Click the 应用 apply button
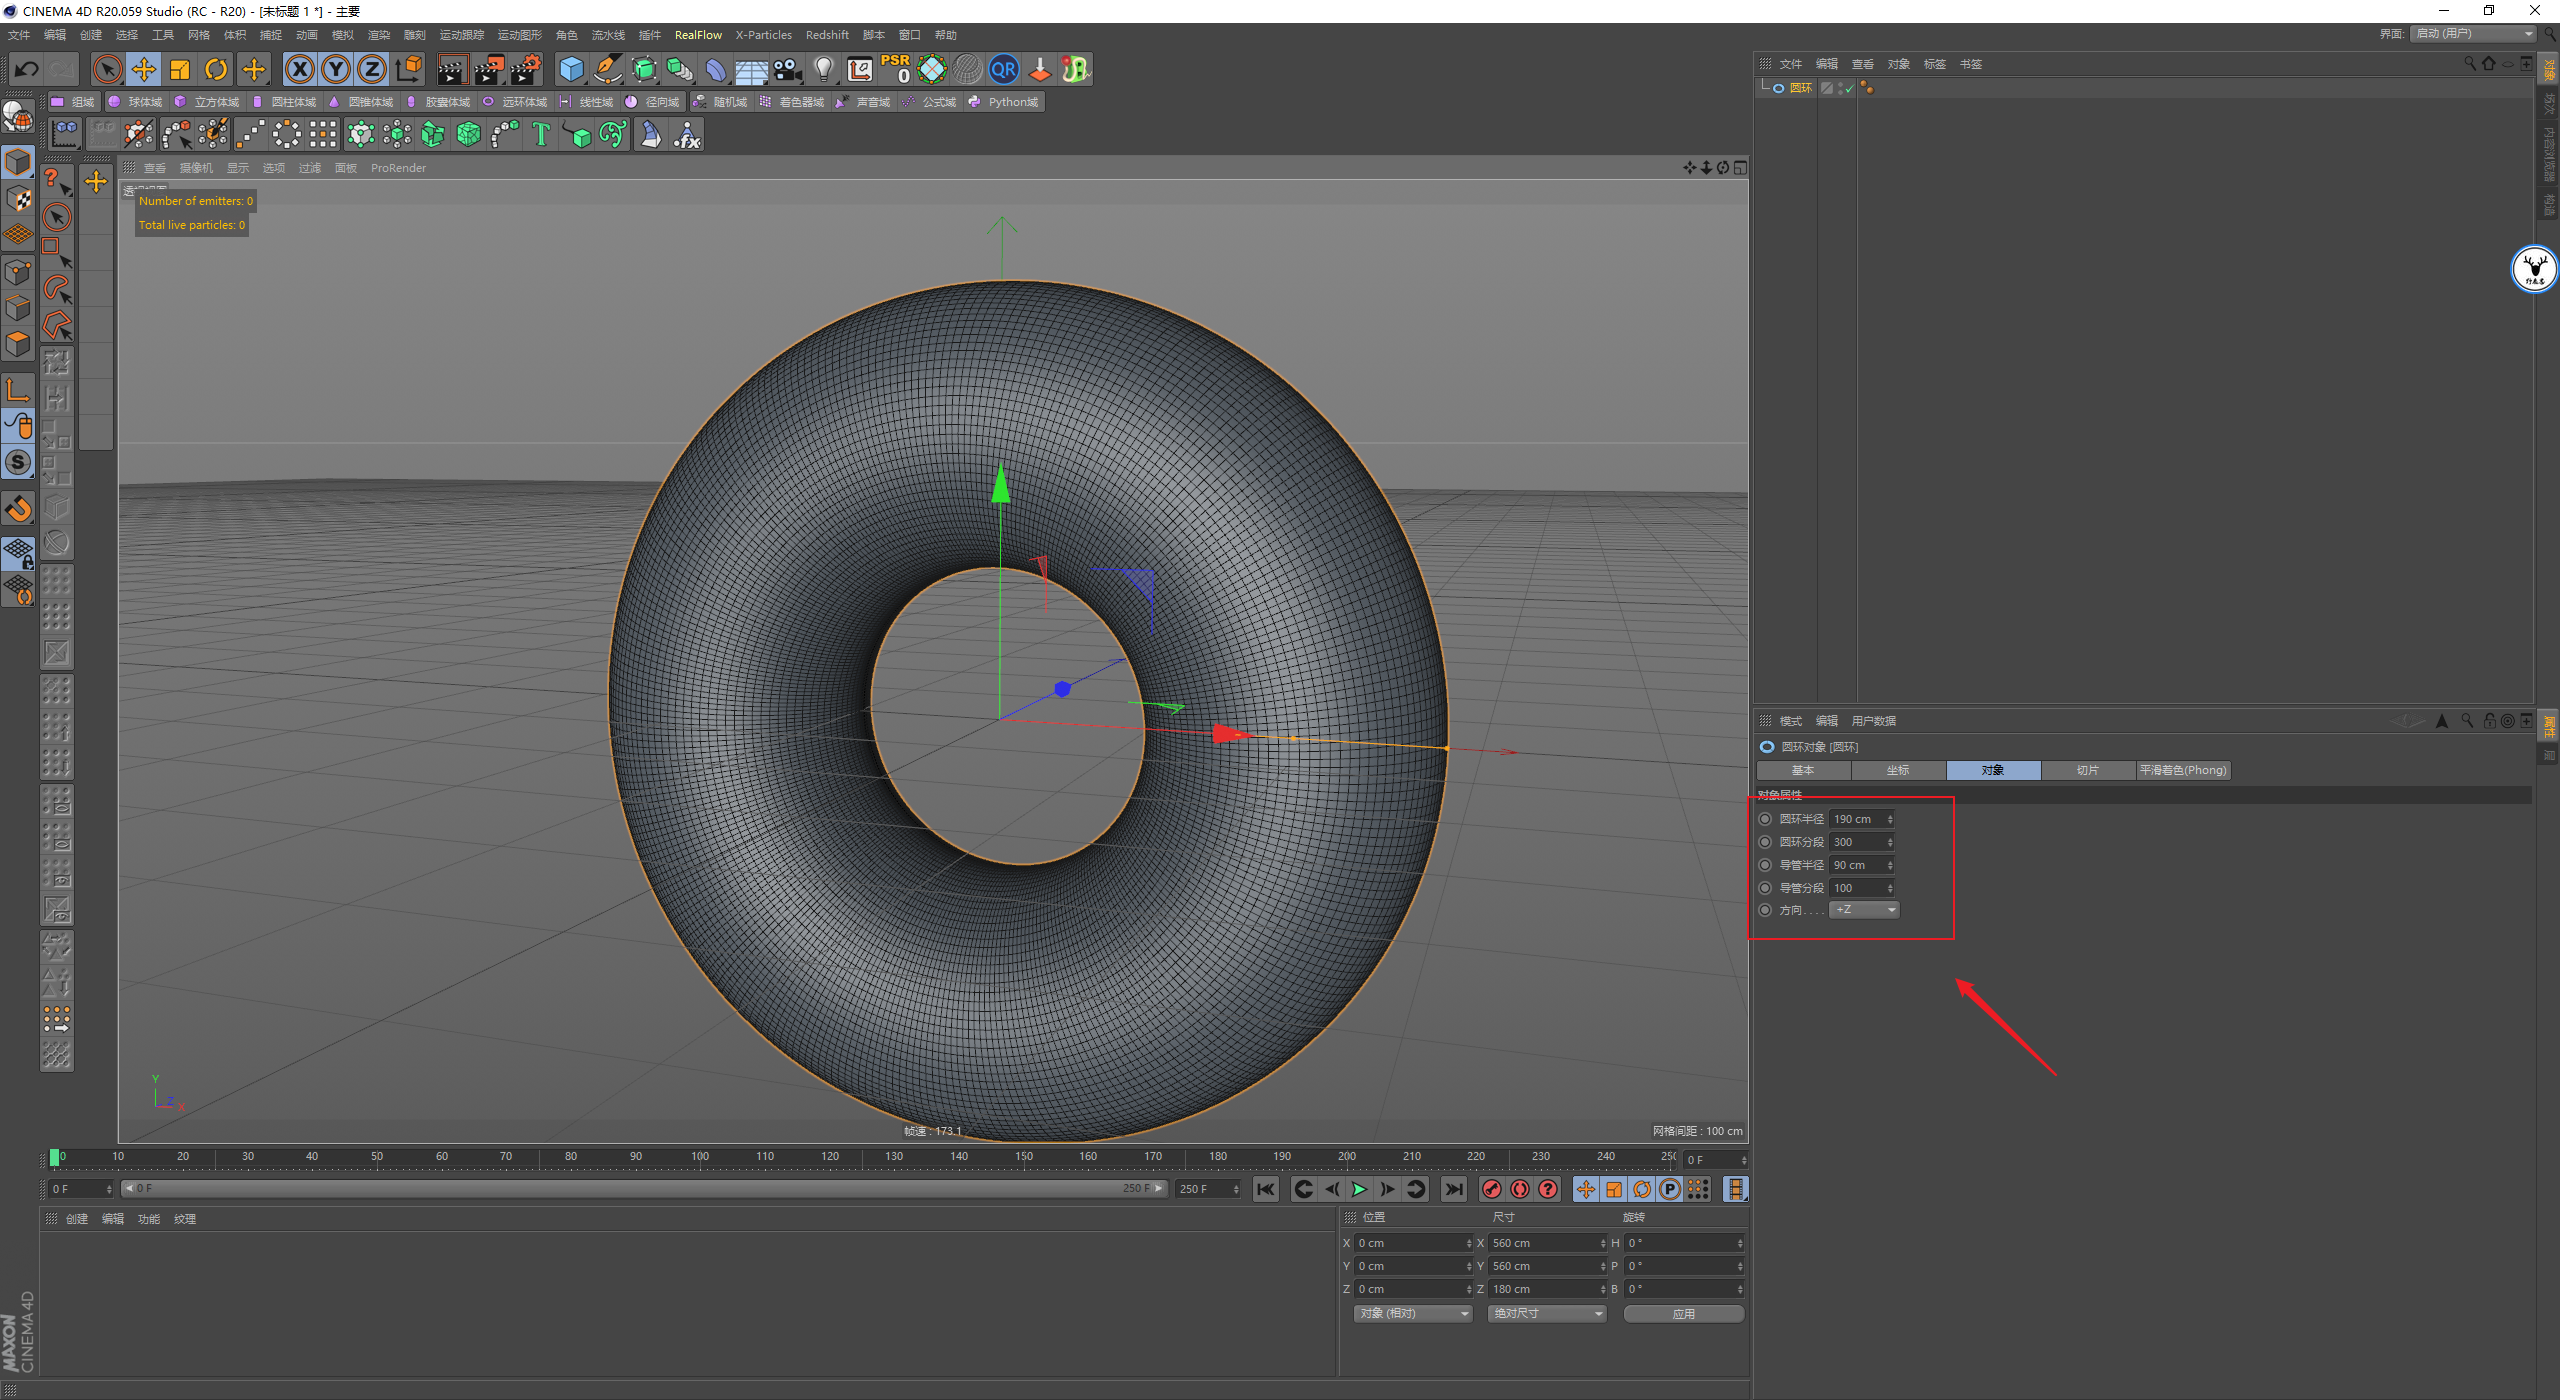The image size is (2560, 1400). [1684, 1314]
